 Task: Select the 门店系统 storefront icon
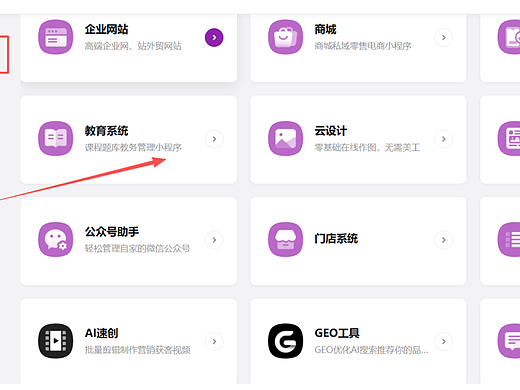[x=285, y=240]
